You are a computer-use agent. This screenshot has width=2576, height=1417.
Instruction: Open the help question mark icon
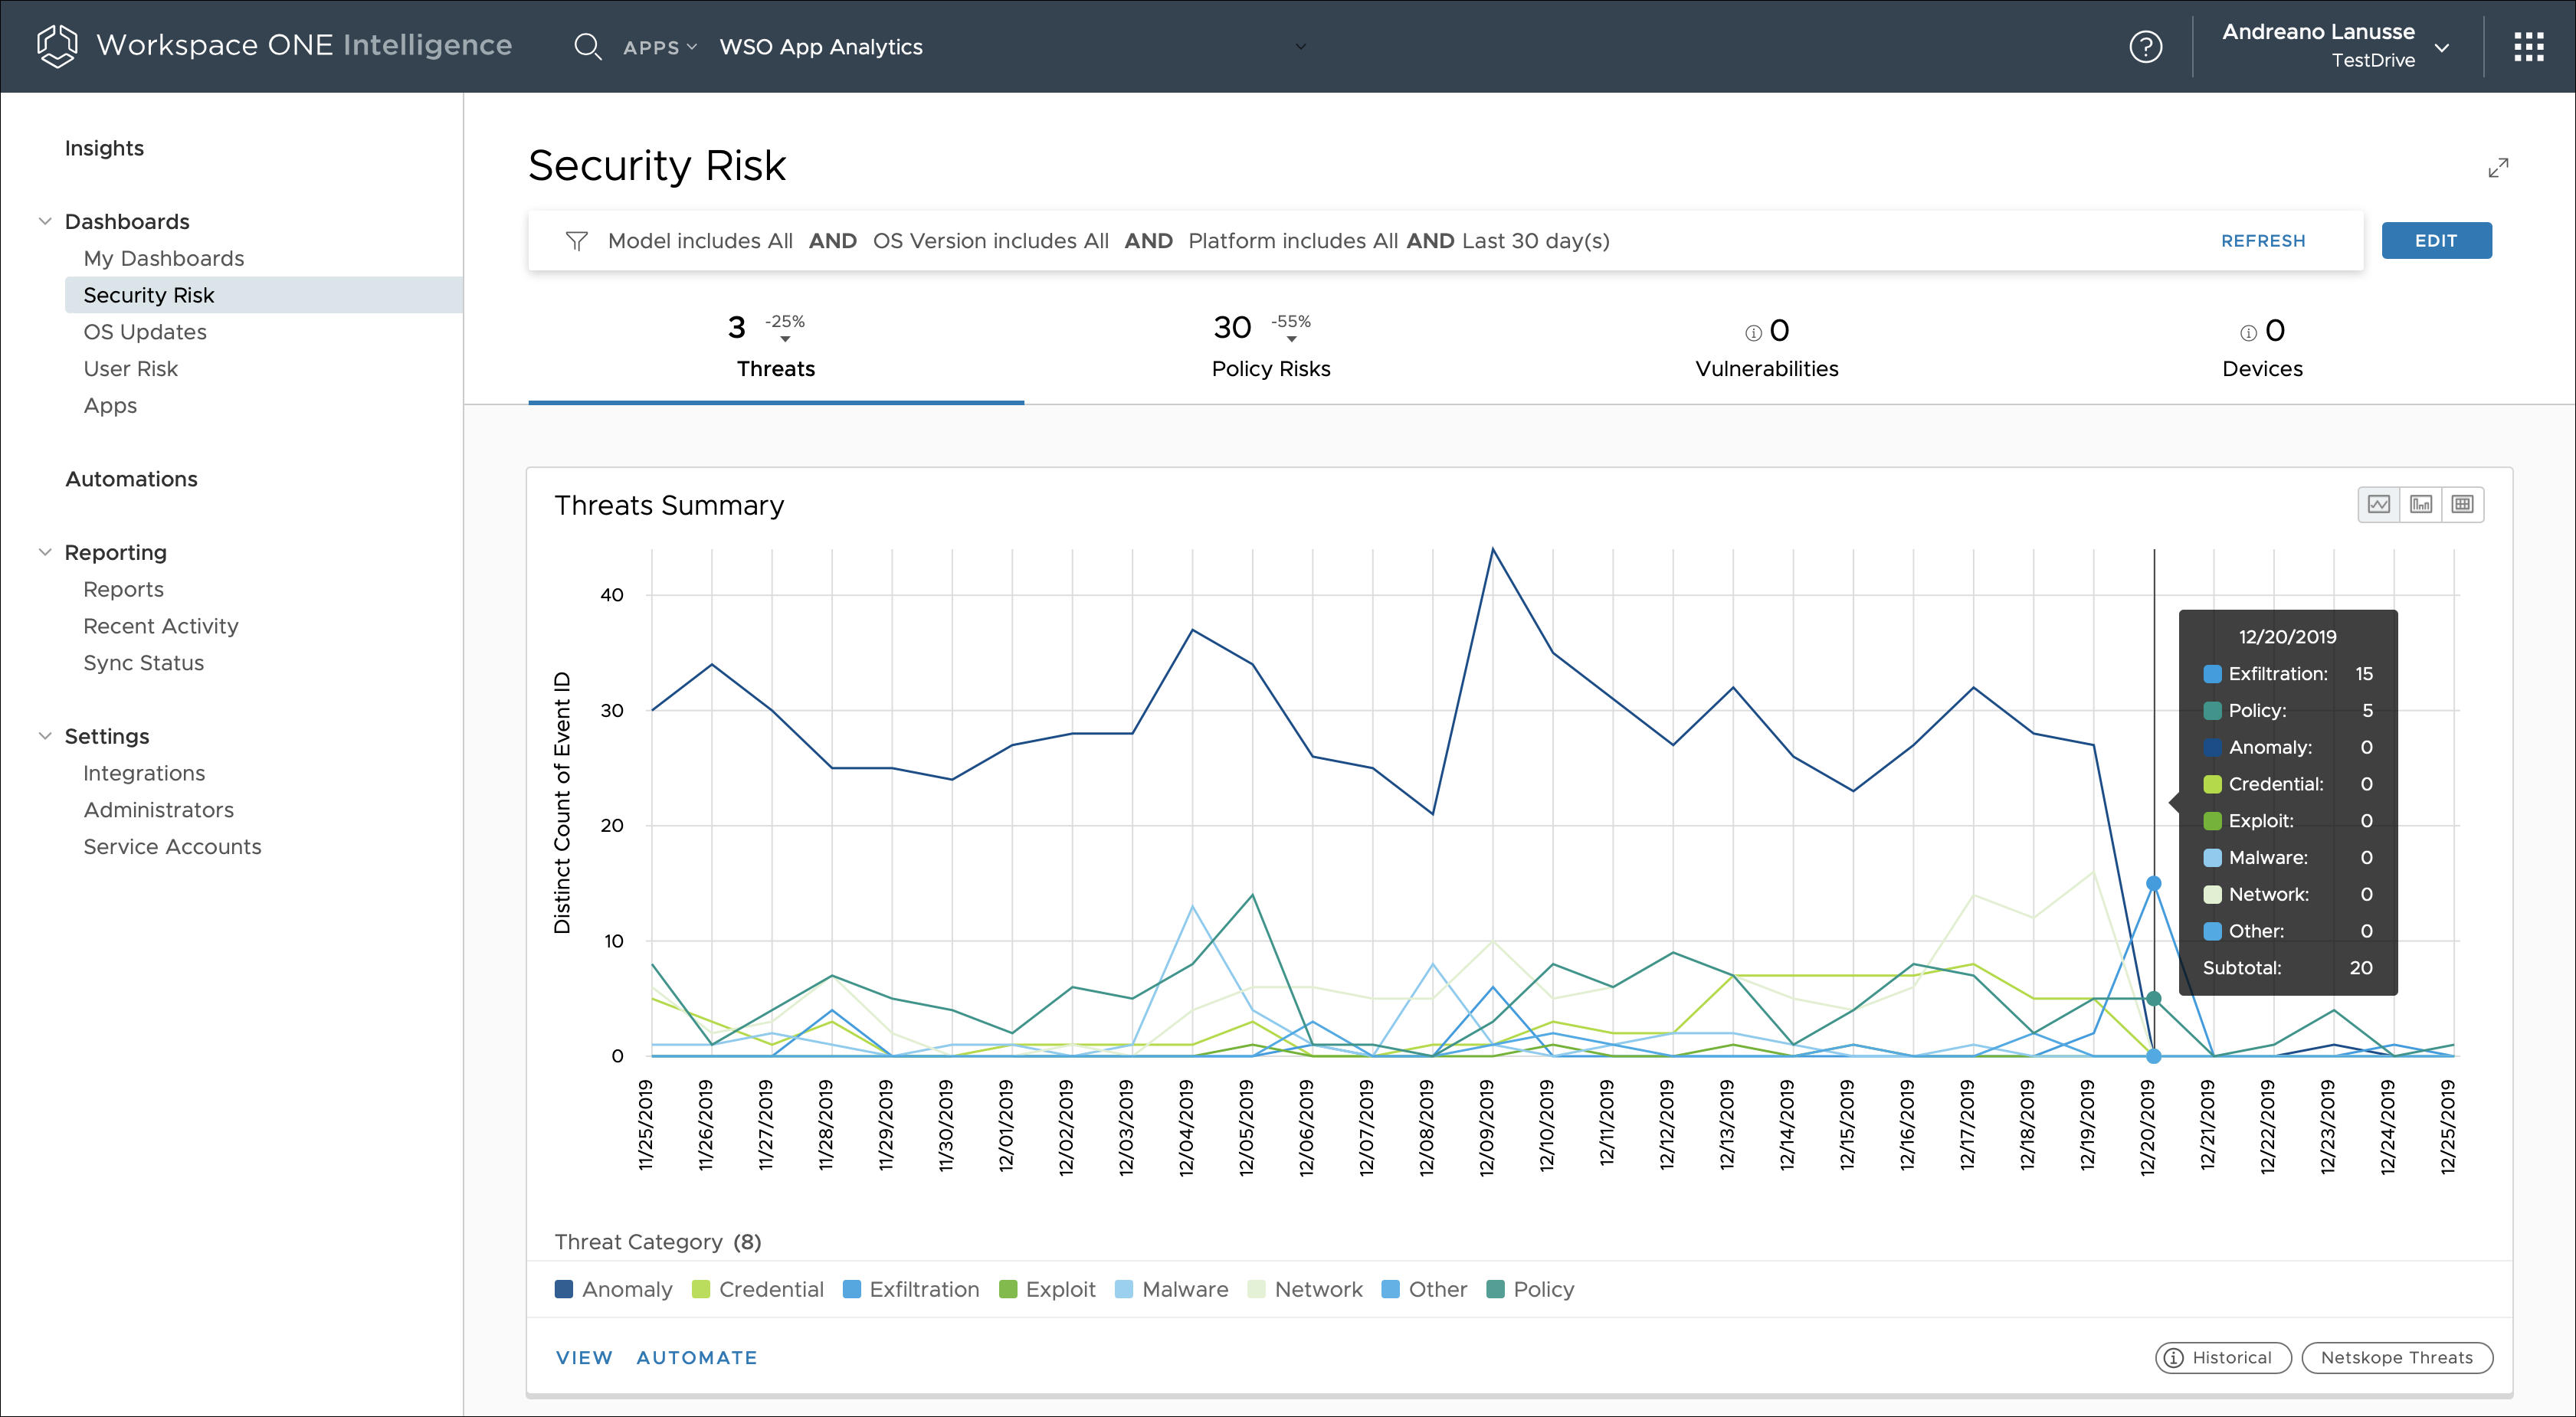pos(2145,47)
